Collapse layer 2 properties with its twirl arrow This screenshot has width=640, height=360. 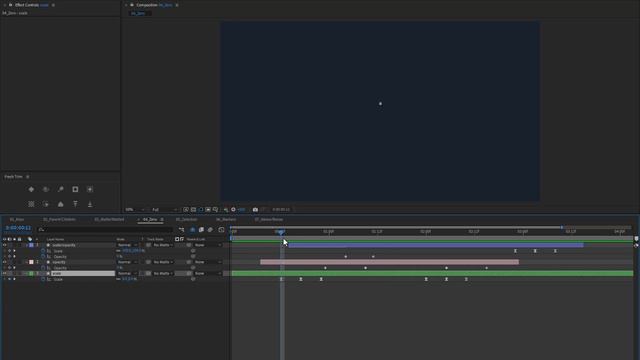click(x=27, y=262)
